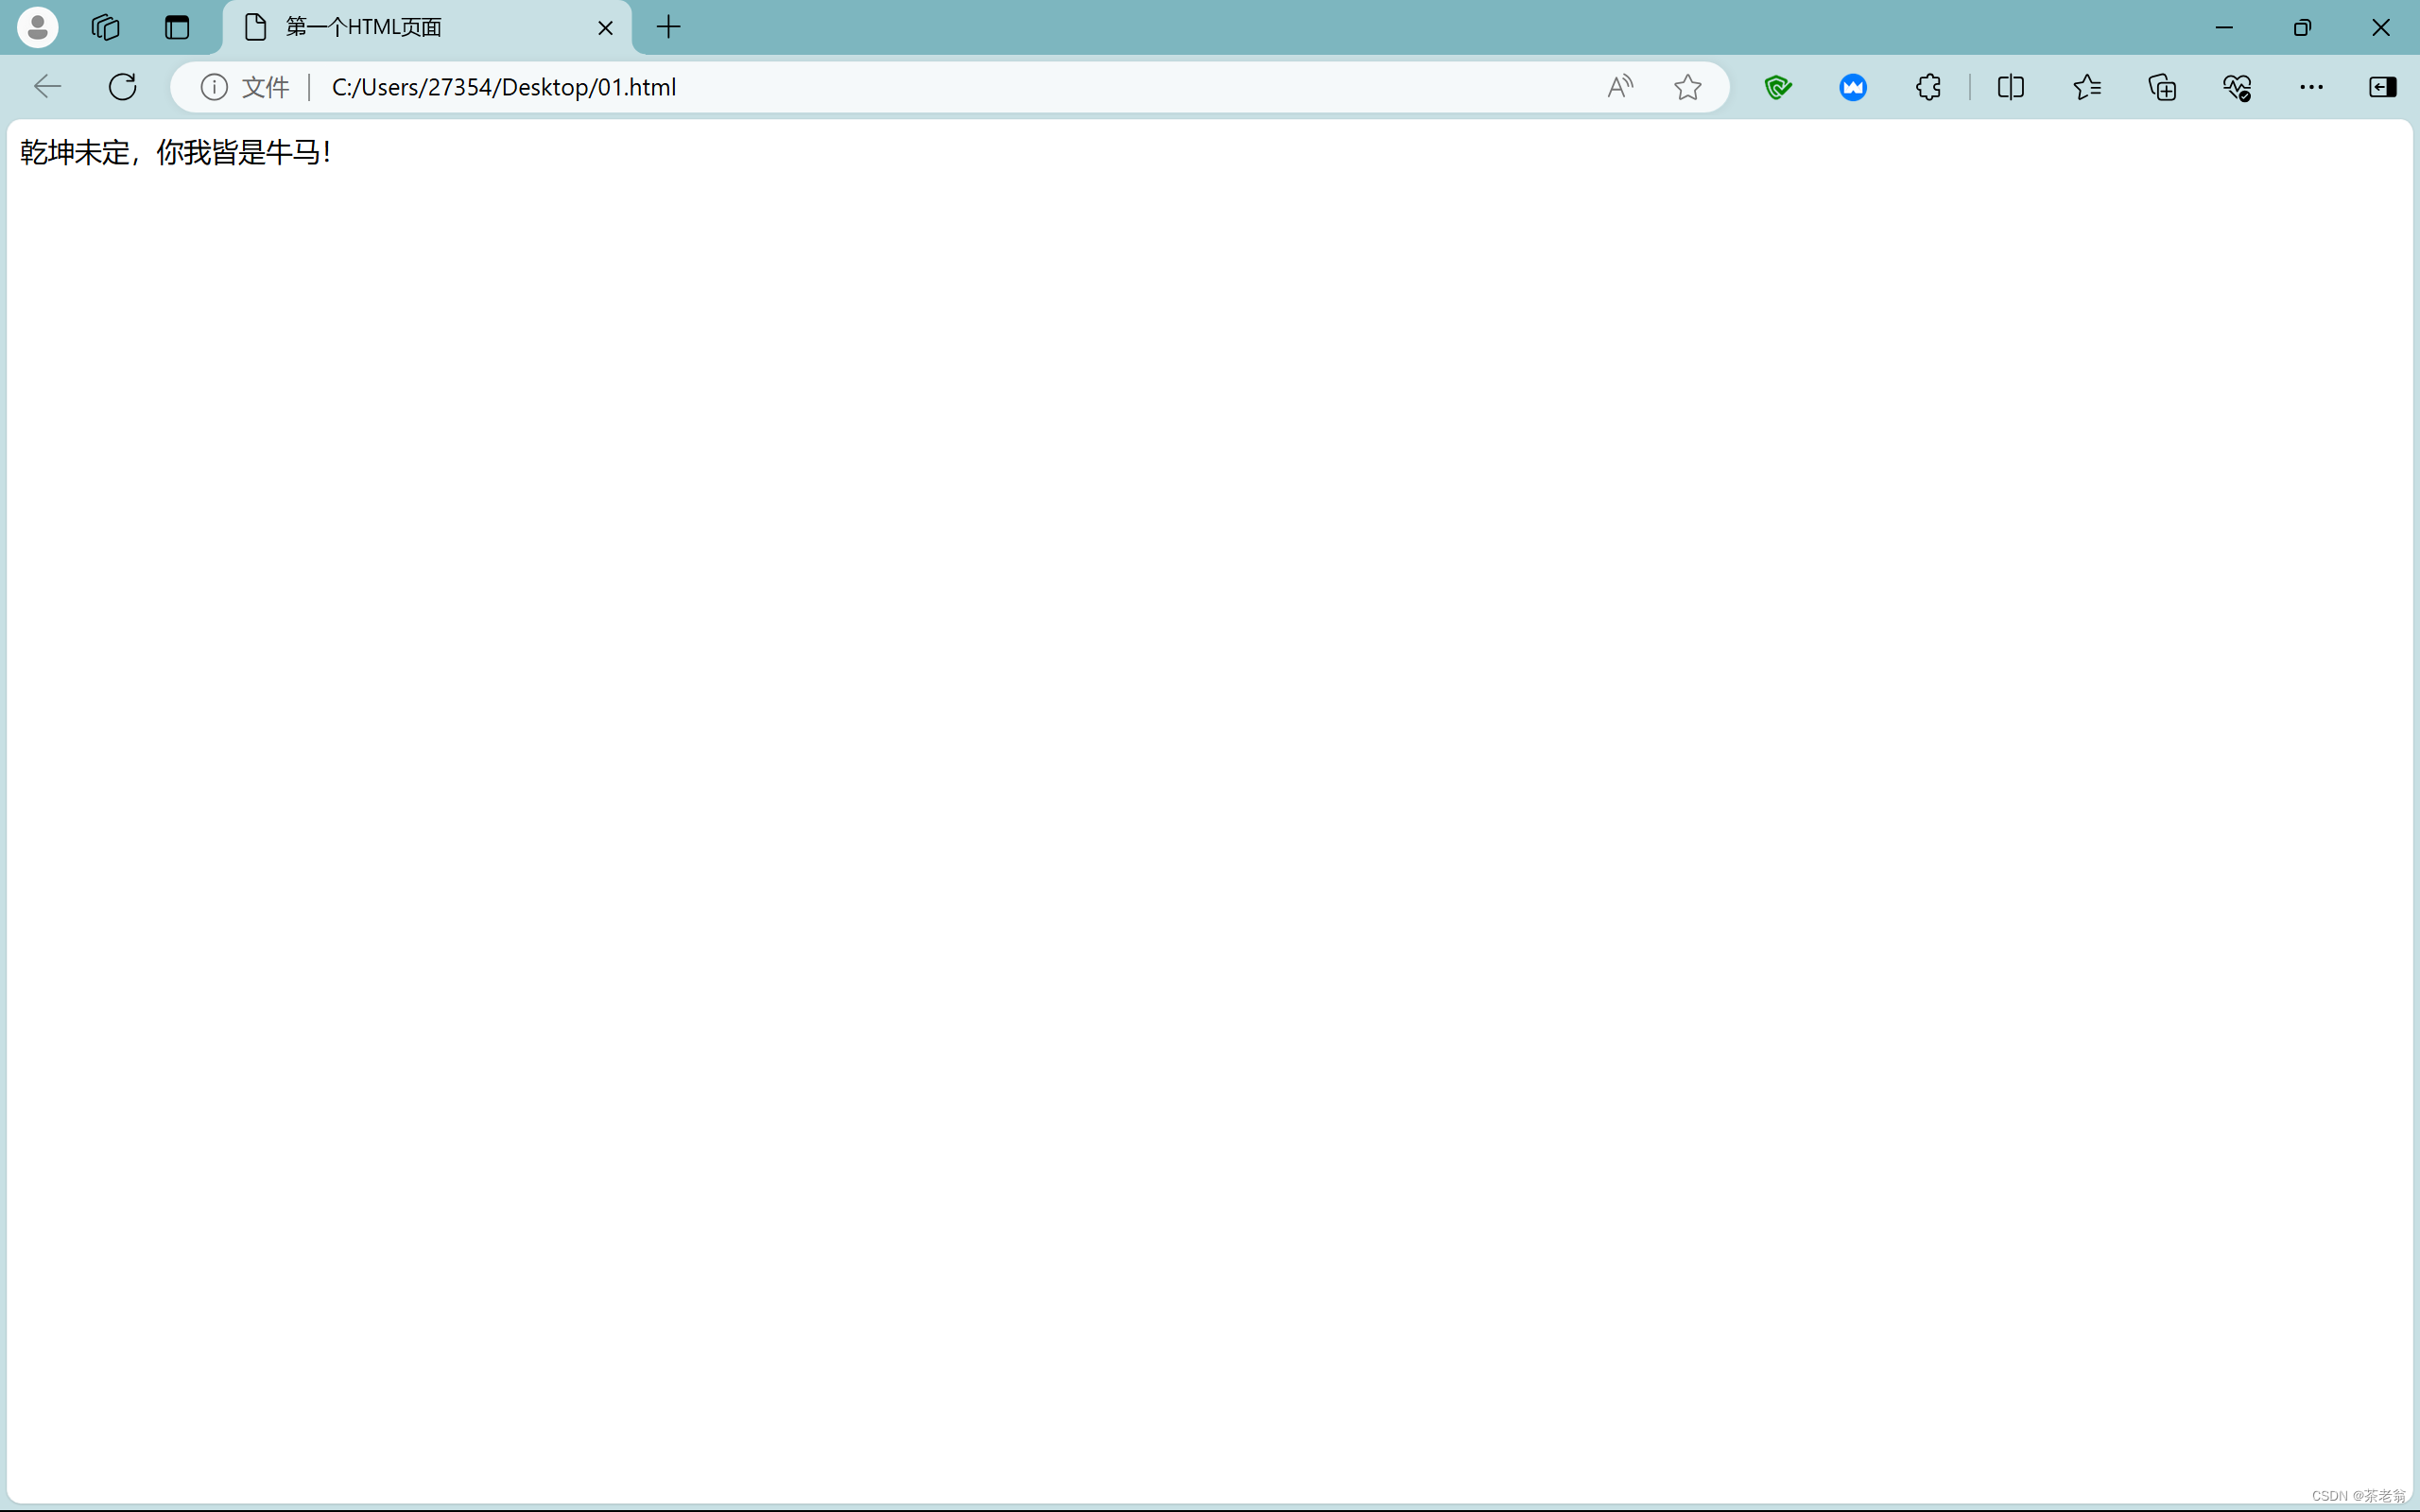Open the blue round extension icon
Viewport: 2420px width, 1512px height.
(1853, 87)
